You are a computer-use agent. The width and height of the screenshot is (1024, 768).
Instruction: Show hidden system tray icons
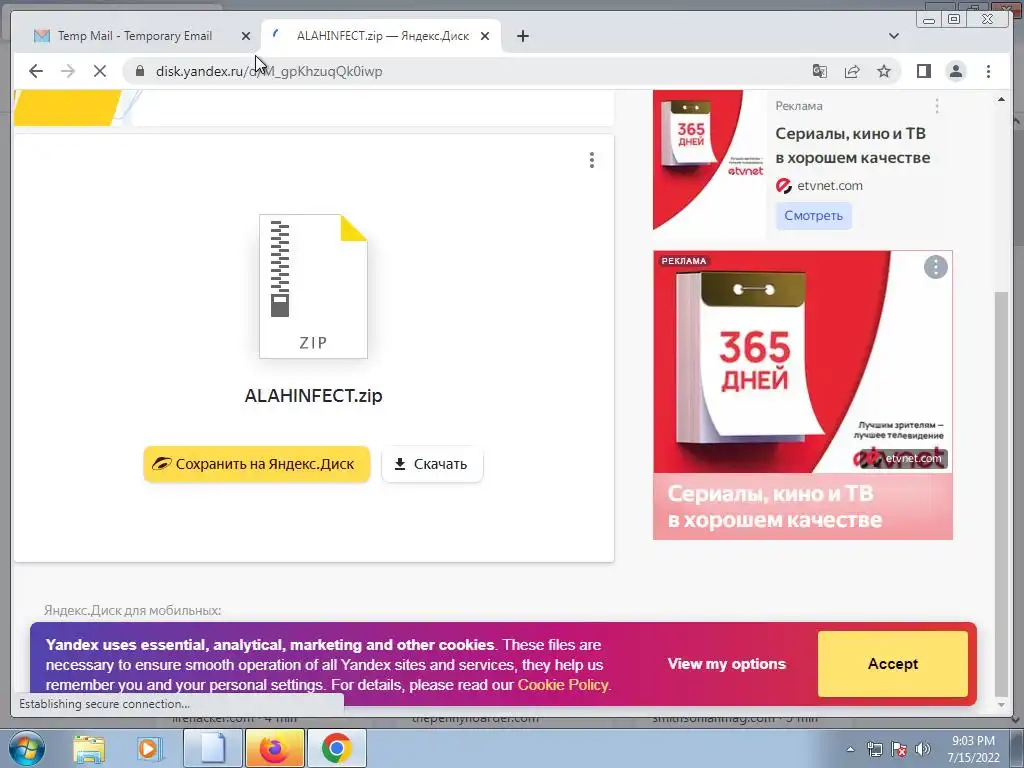point(850,750)
